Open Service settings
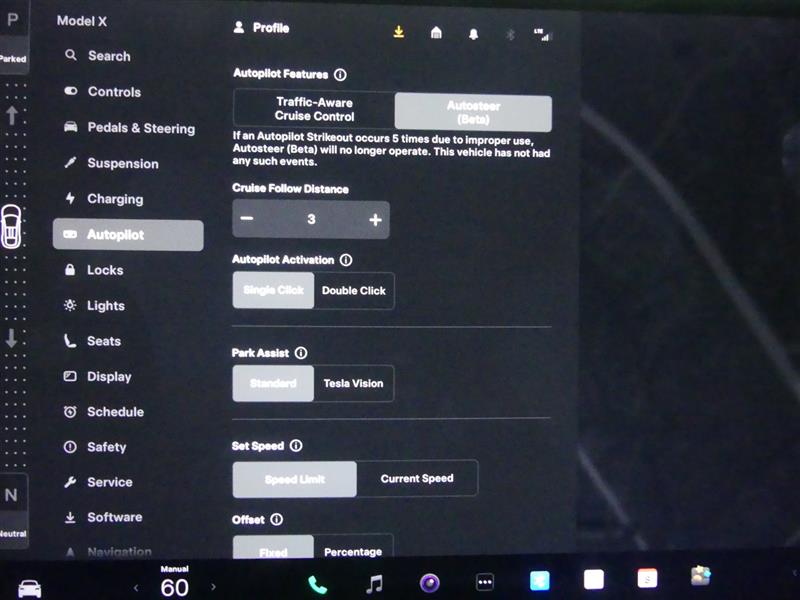 [98, 482]
